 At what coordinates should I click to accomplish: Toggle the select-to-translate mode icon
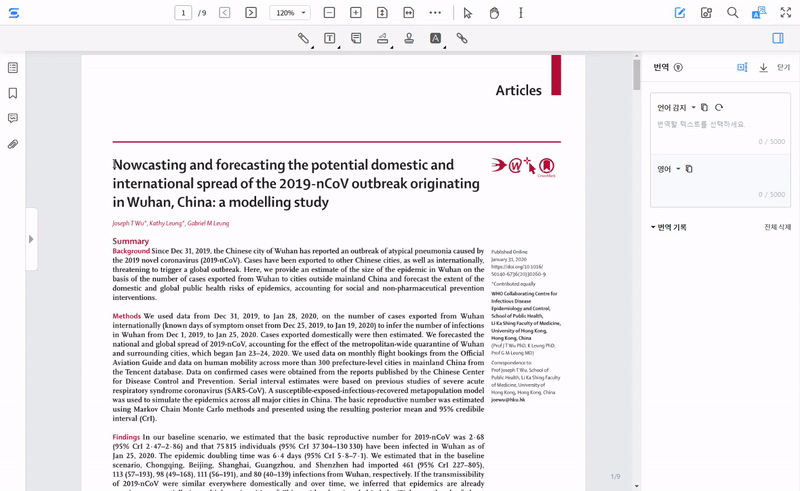pyautogui.click(x=742, y=67)
